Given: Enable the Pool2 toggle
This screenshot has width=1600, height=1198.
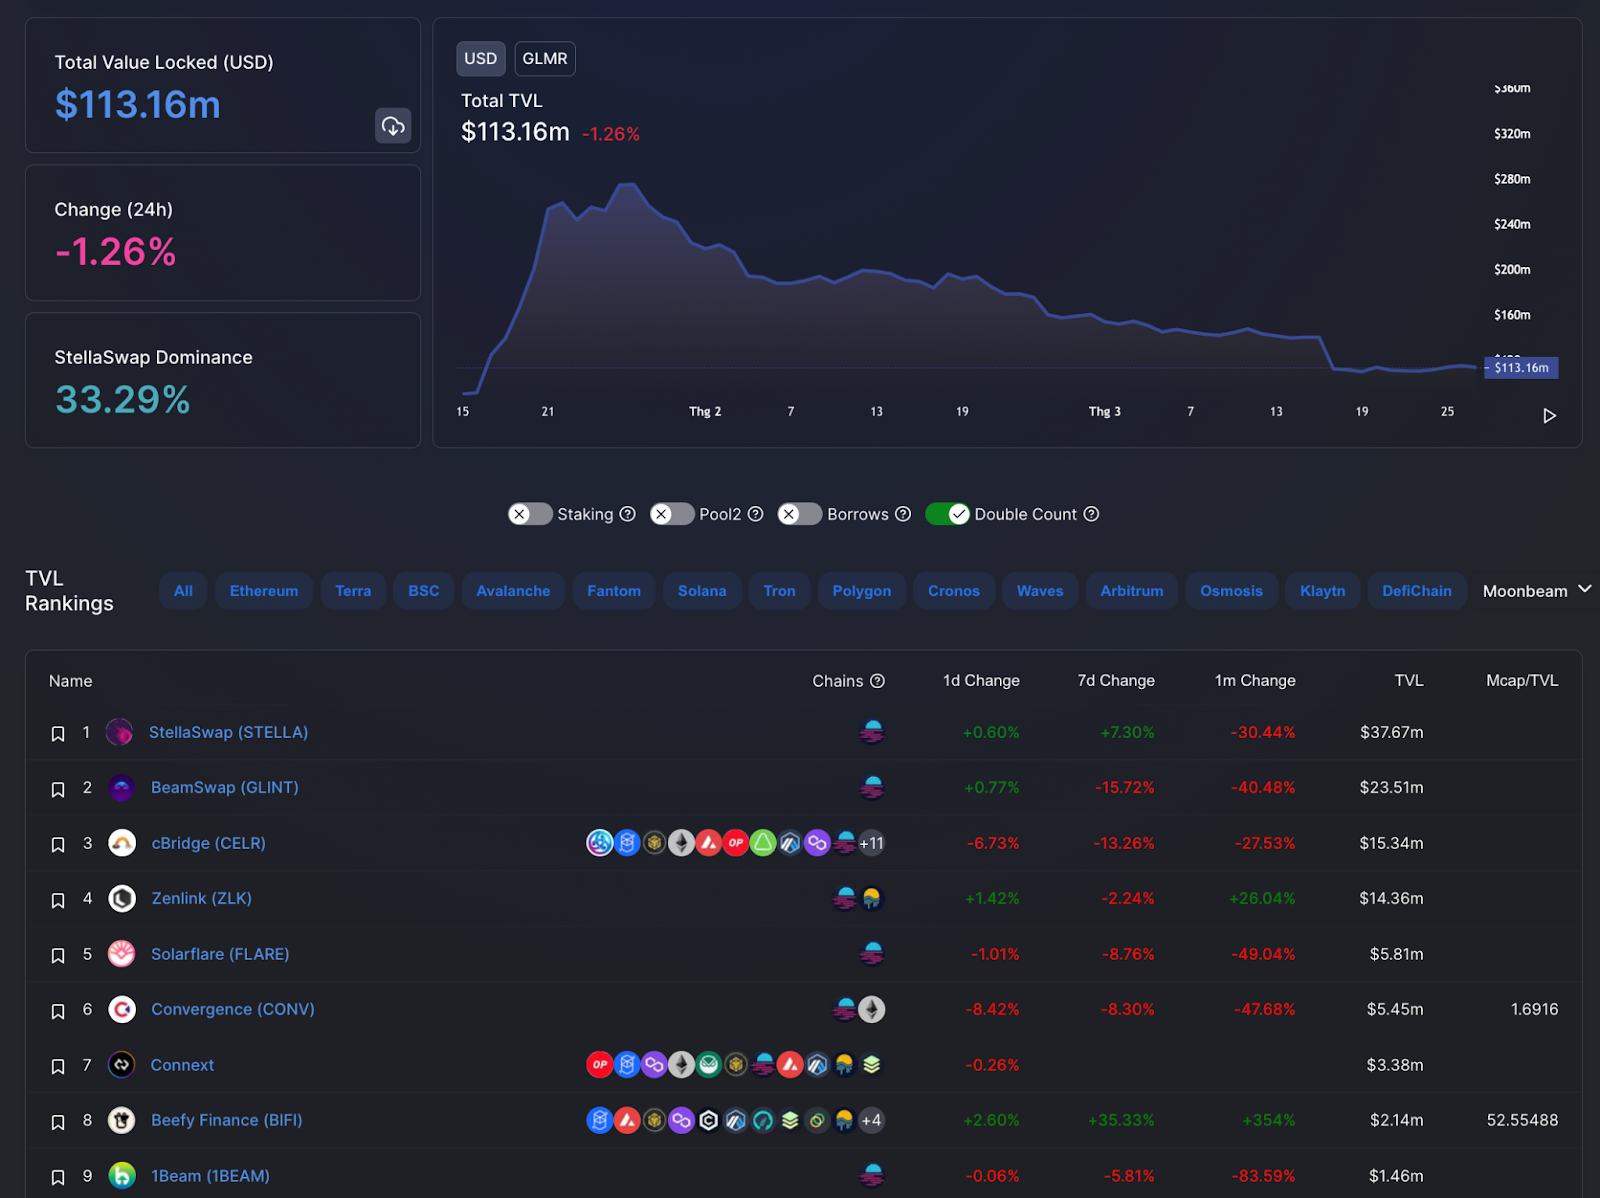Looking at the screenshot, I should (x=672, y=514).
